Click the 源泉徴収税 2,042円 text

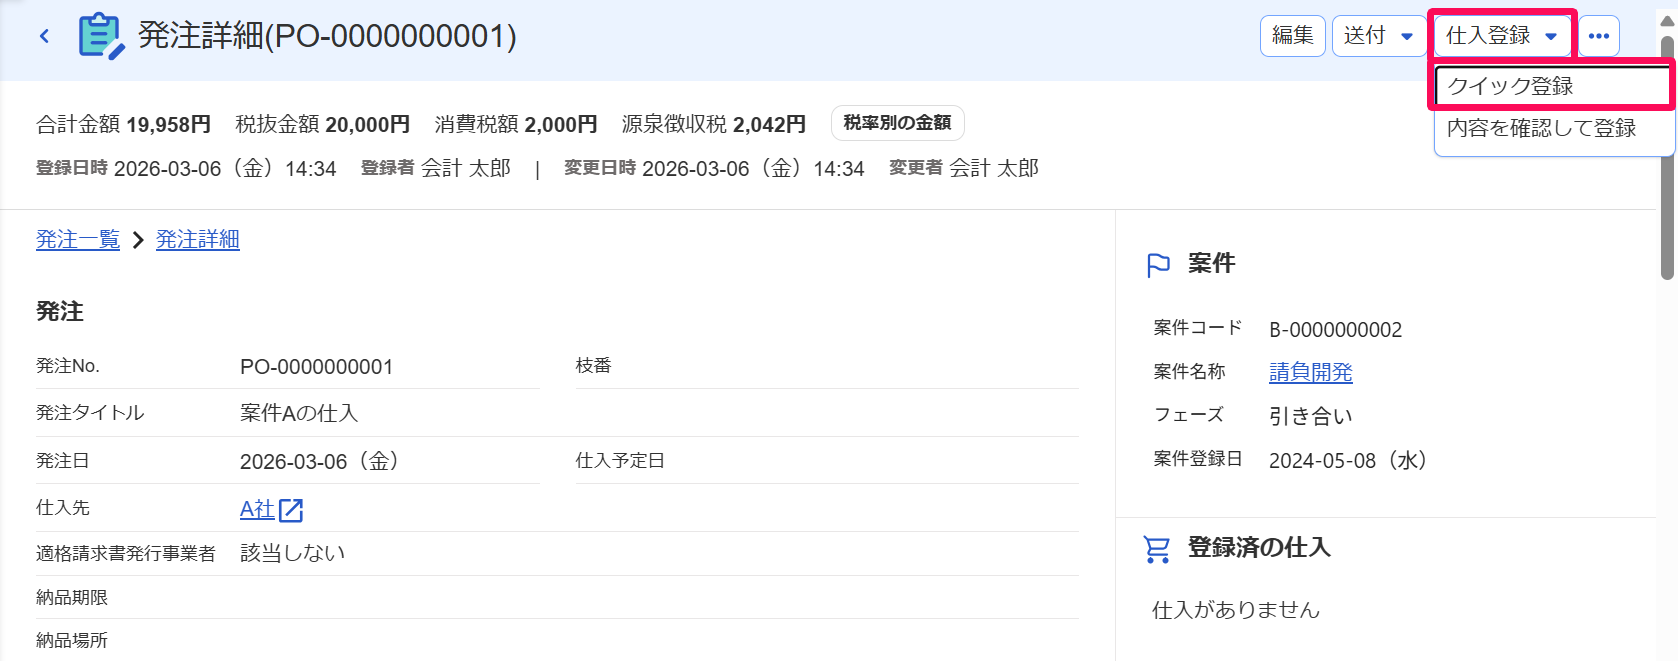(714, 124)
